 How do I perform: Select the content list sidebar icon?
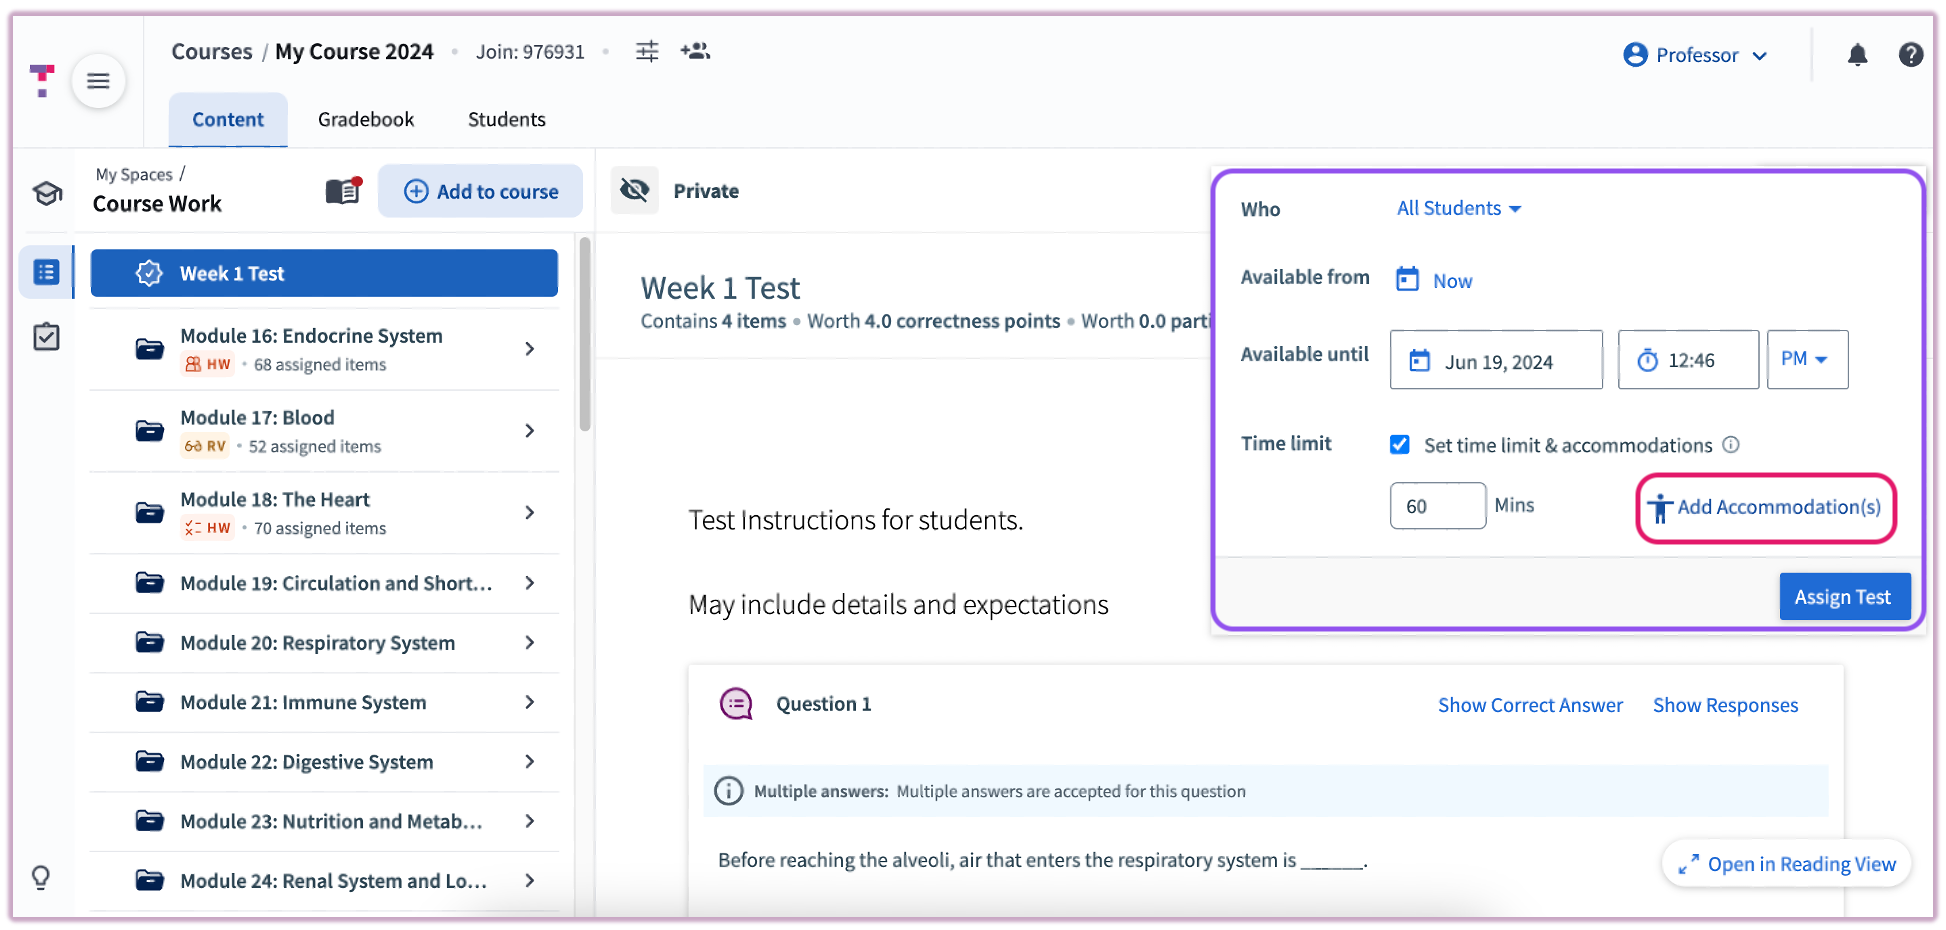pyautogui.click(x=47, y=272)
